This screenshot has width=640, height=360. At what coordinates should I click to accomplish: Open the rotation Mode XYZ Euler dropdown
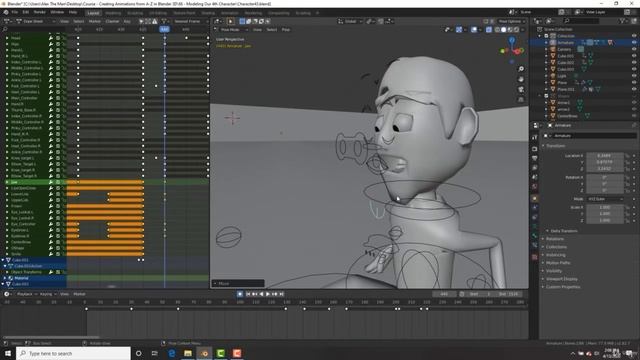pos(605,199)
